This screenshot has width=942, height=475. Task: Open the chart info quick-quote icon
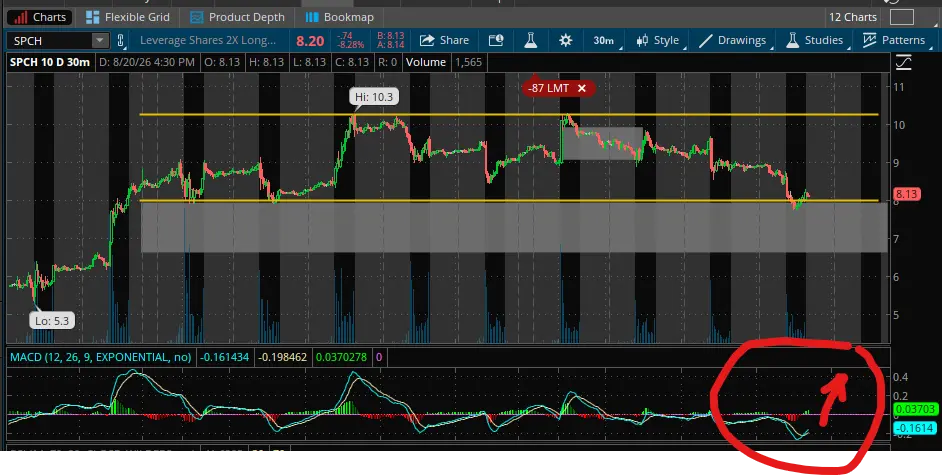tap(496, 40)
